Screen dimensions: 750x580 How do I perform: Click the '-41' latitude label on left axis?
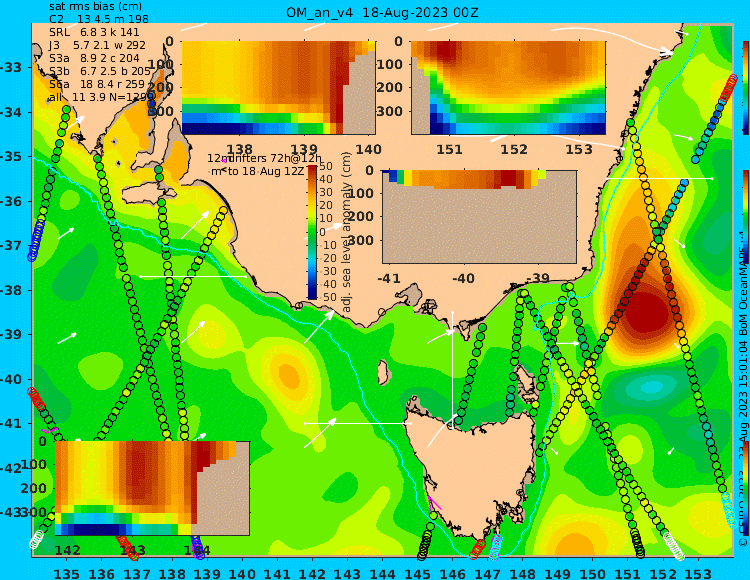11,424
